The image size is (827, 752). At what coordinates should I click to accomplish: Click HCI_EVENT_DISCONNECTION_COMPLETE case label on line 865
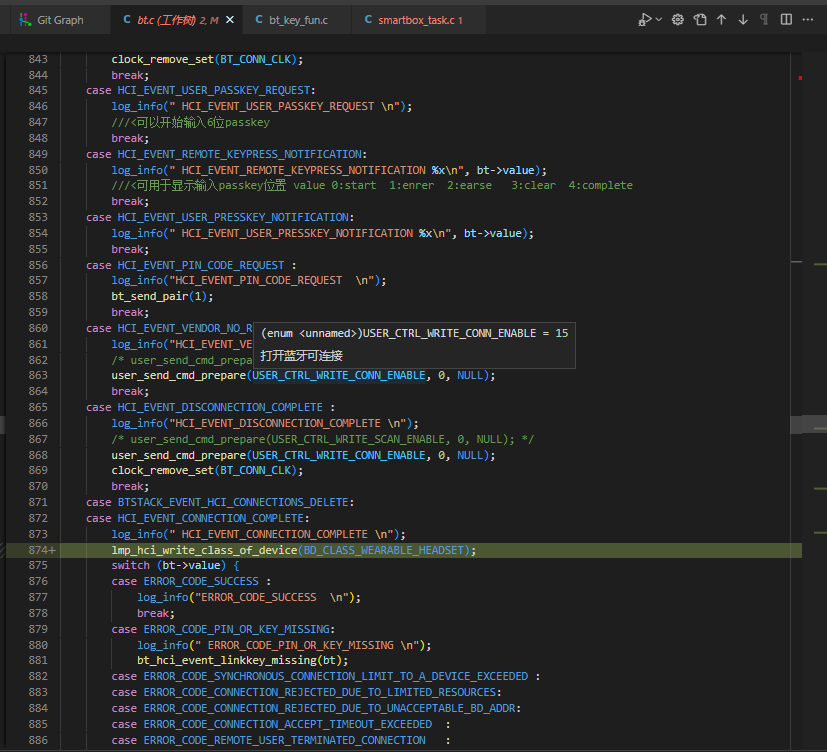coord(220,407)
